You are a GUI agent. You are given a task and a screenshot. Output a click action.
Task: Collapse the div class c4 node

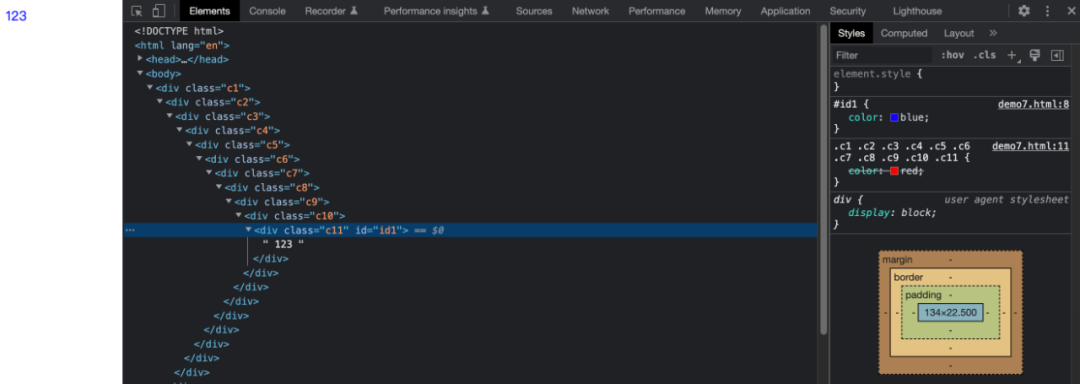pyautogui.click(x=180, y=130)
